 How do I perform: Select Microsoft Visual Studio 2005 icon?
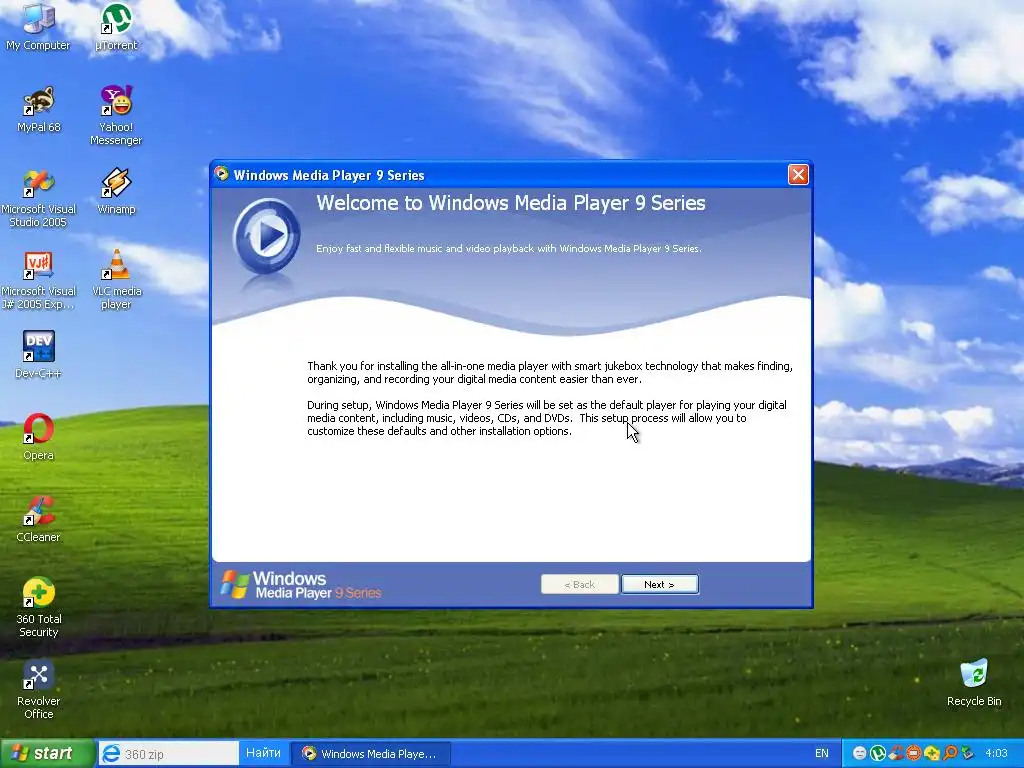coord(38,198)
